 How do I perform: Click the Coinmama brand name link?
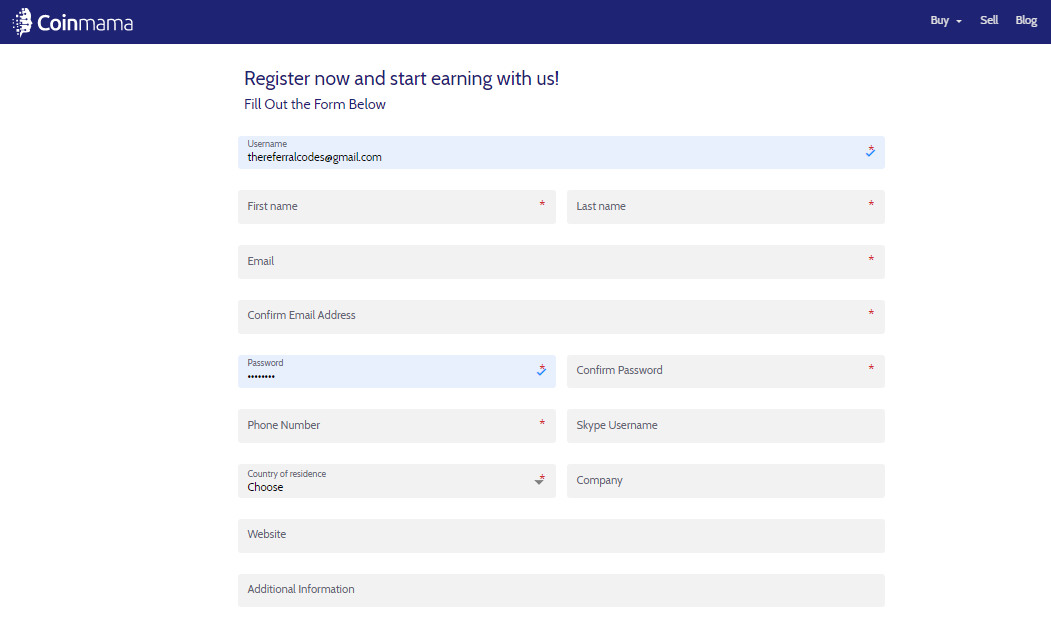point(85,23)
